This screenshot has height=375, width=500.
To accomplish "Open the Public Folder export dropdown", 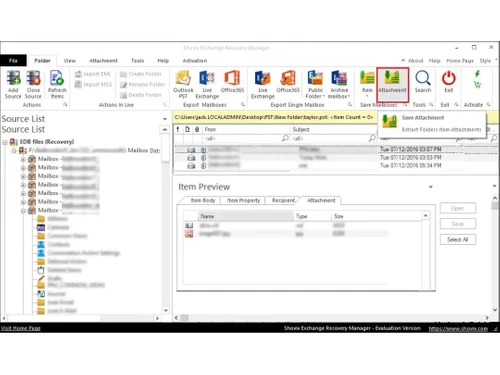I will pyautogui.click(x=315, y=84).
